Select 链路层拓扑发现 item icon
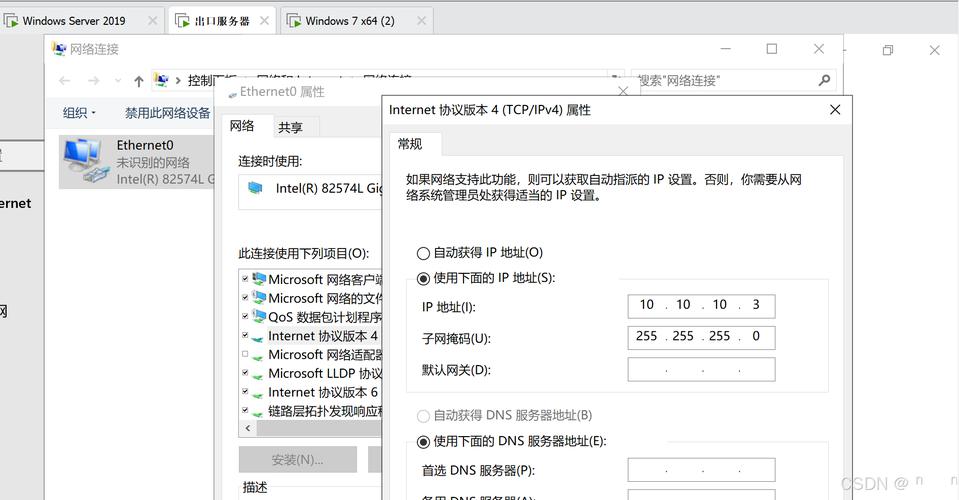The width and height of the screenshot is (959, 500). [258, 413]
